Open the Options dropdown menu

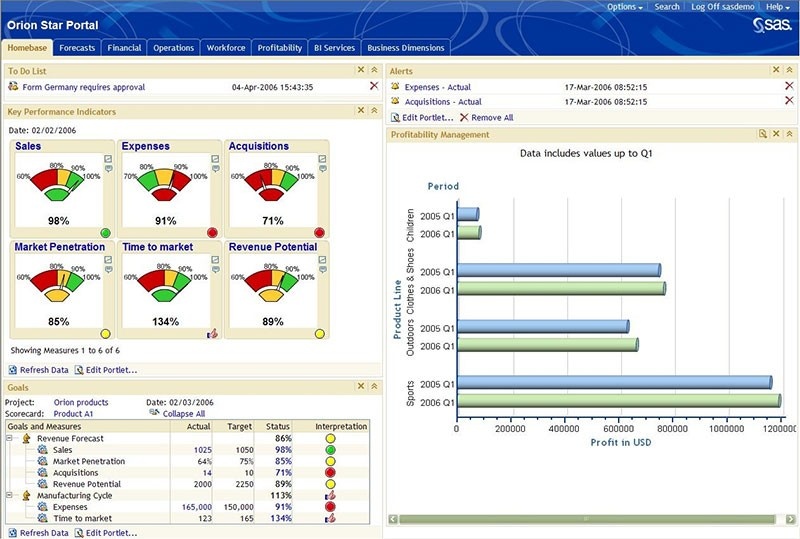click(x=624, y=7)
